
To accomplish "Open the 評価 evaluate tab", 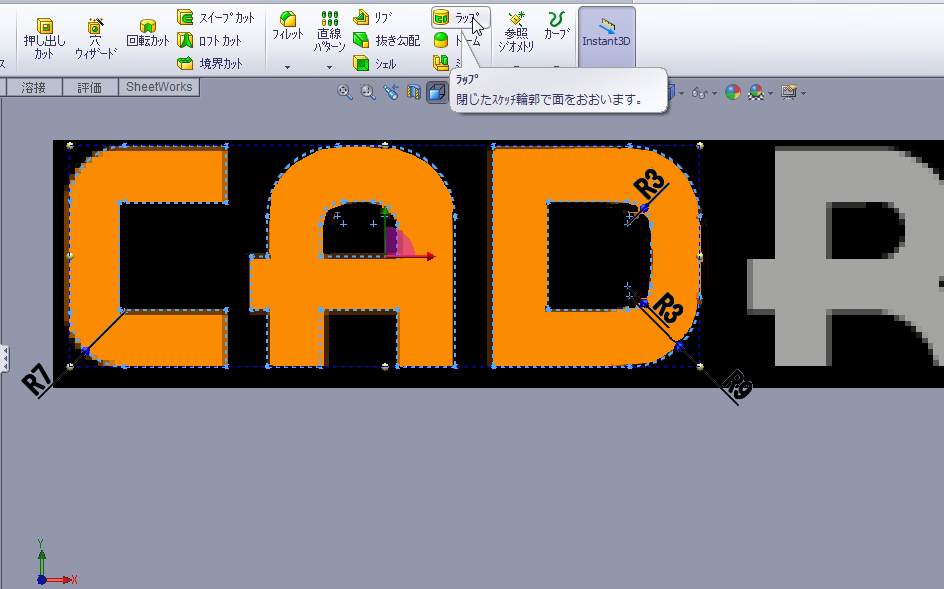I will pyautogui.click(x=90, y=87).
